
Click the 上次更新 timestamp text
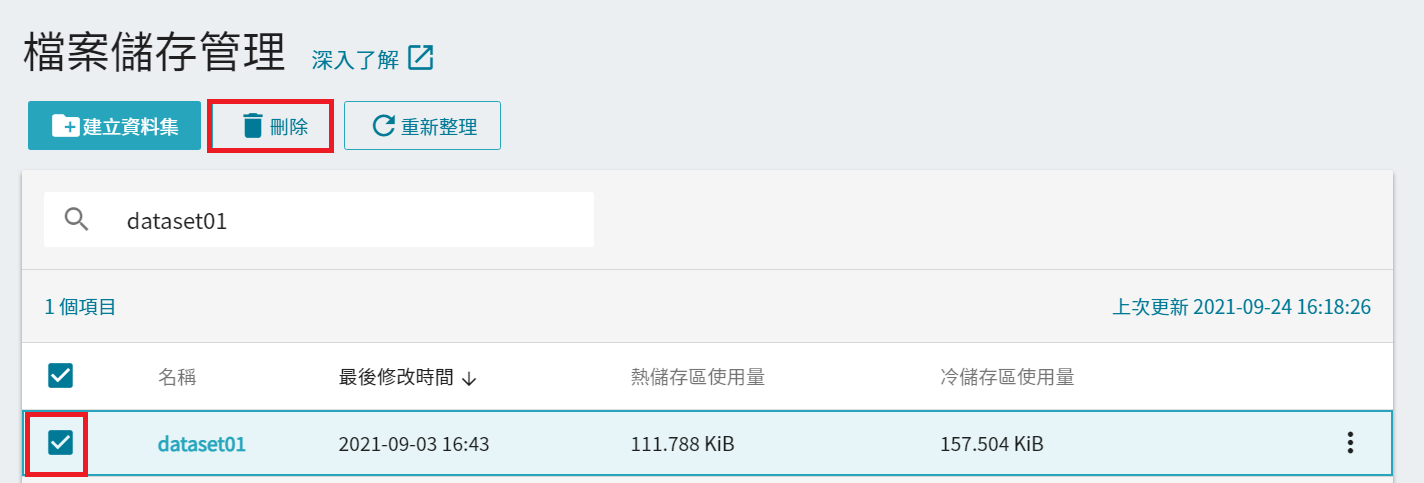[1241, 307]
